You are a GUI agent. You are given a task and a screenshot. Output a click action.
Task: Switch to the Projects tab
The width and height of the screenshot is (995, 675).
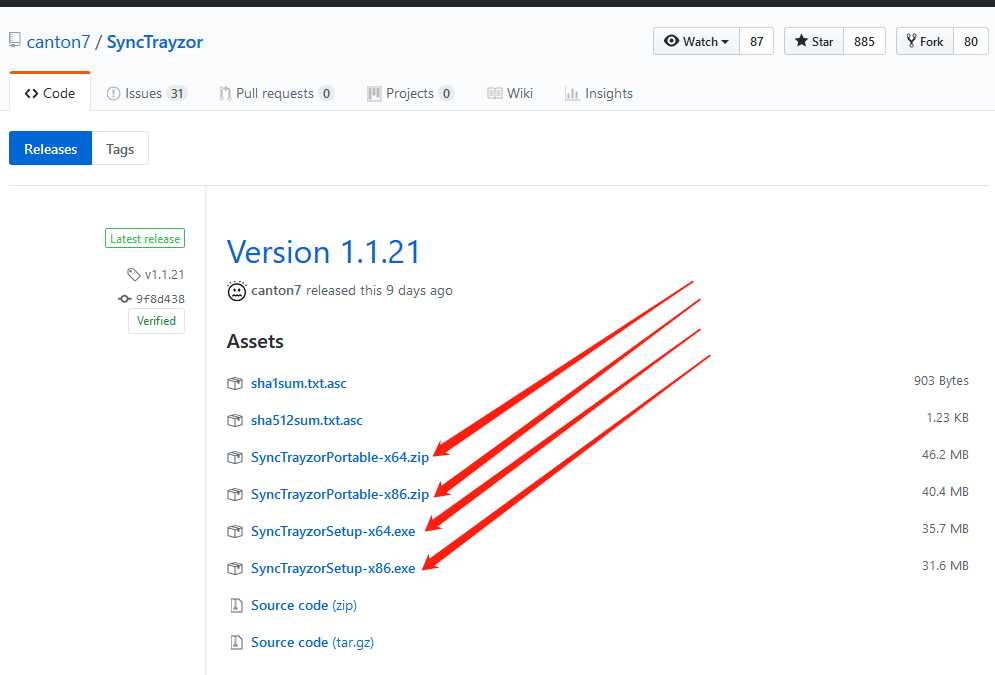click(410, 93)
